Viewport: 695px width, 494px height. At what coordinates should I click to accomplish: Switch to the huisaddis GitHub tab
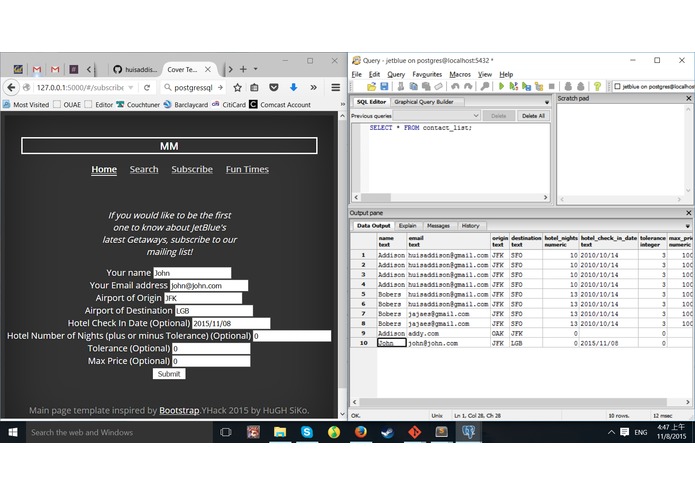(135, 69)
